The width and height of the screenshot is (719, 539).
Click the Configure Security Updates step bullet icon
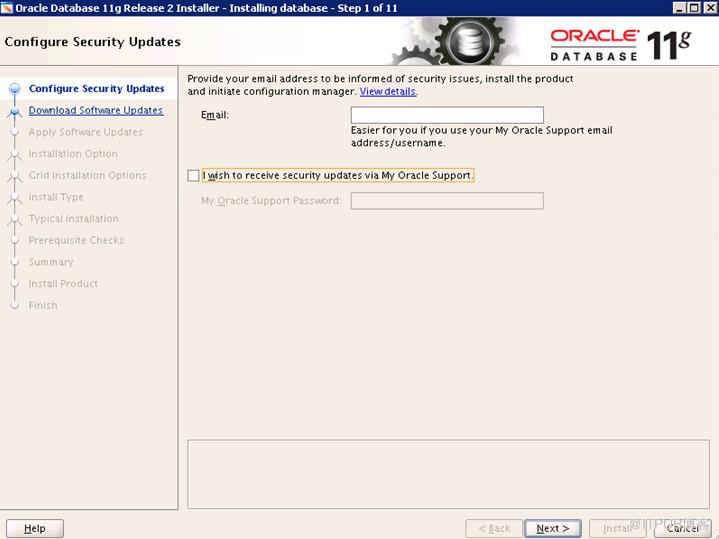coord(15,89)
